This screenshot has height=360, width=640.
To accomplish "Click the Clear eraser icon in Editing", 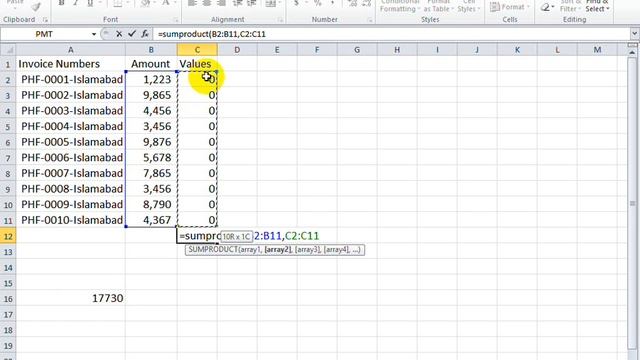I will coord(546,7).
